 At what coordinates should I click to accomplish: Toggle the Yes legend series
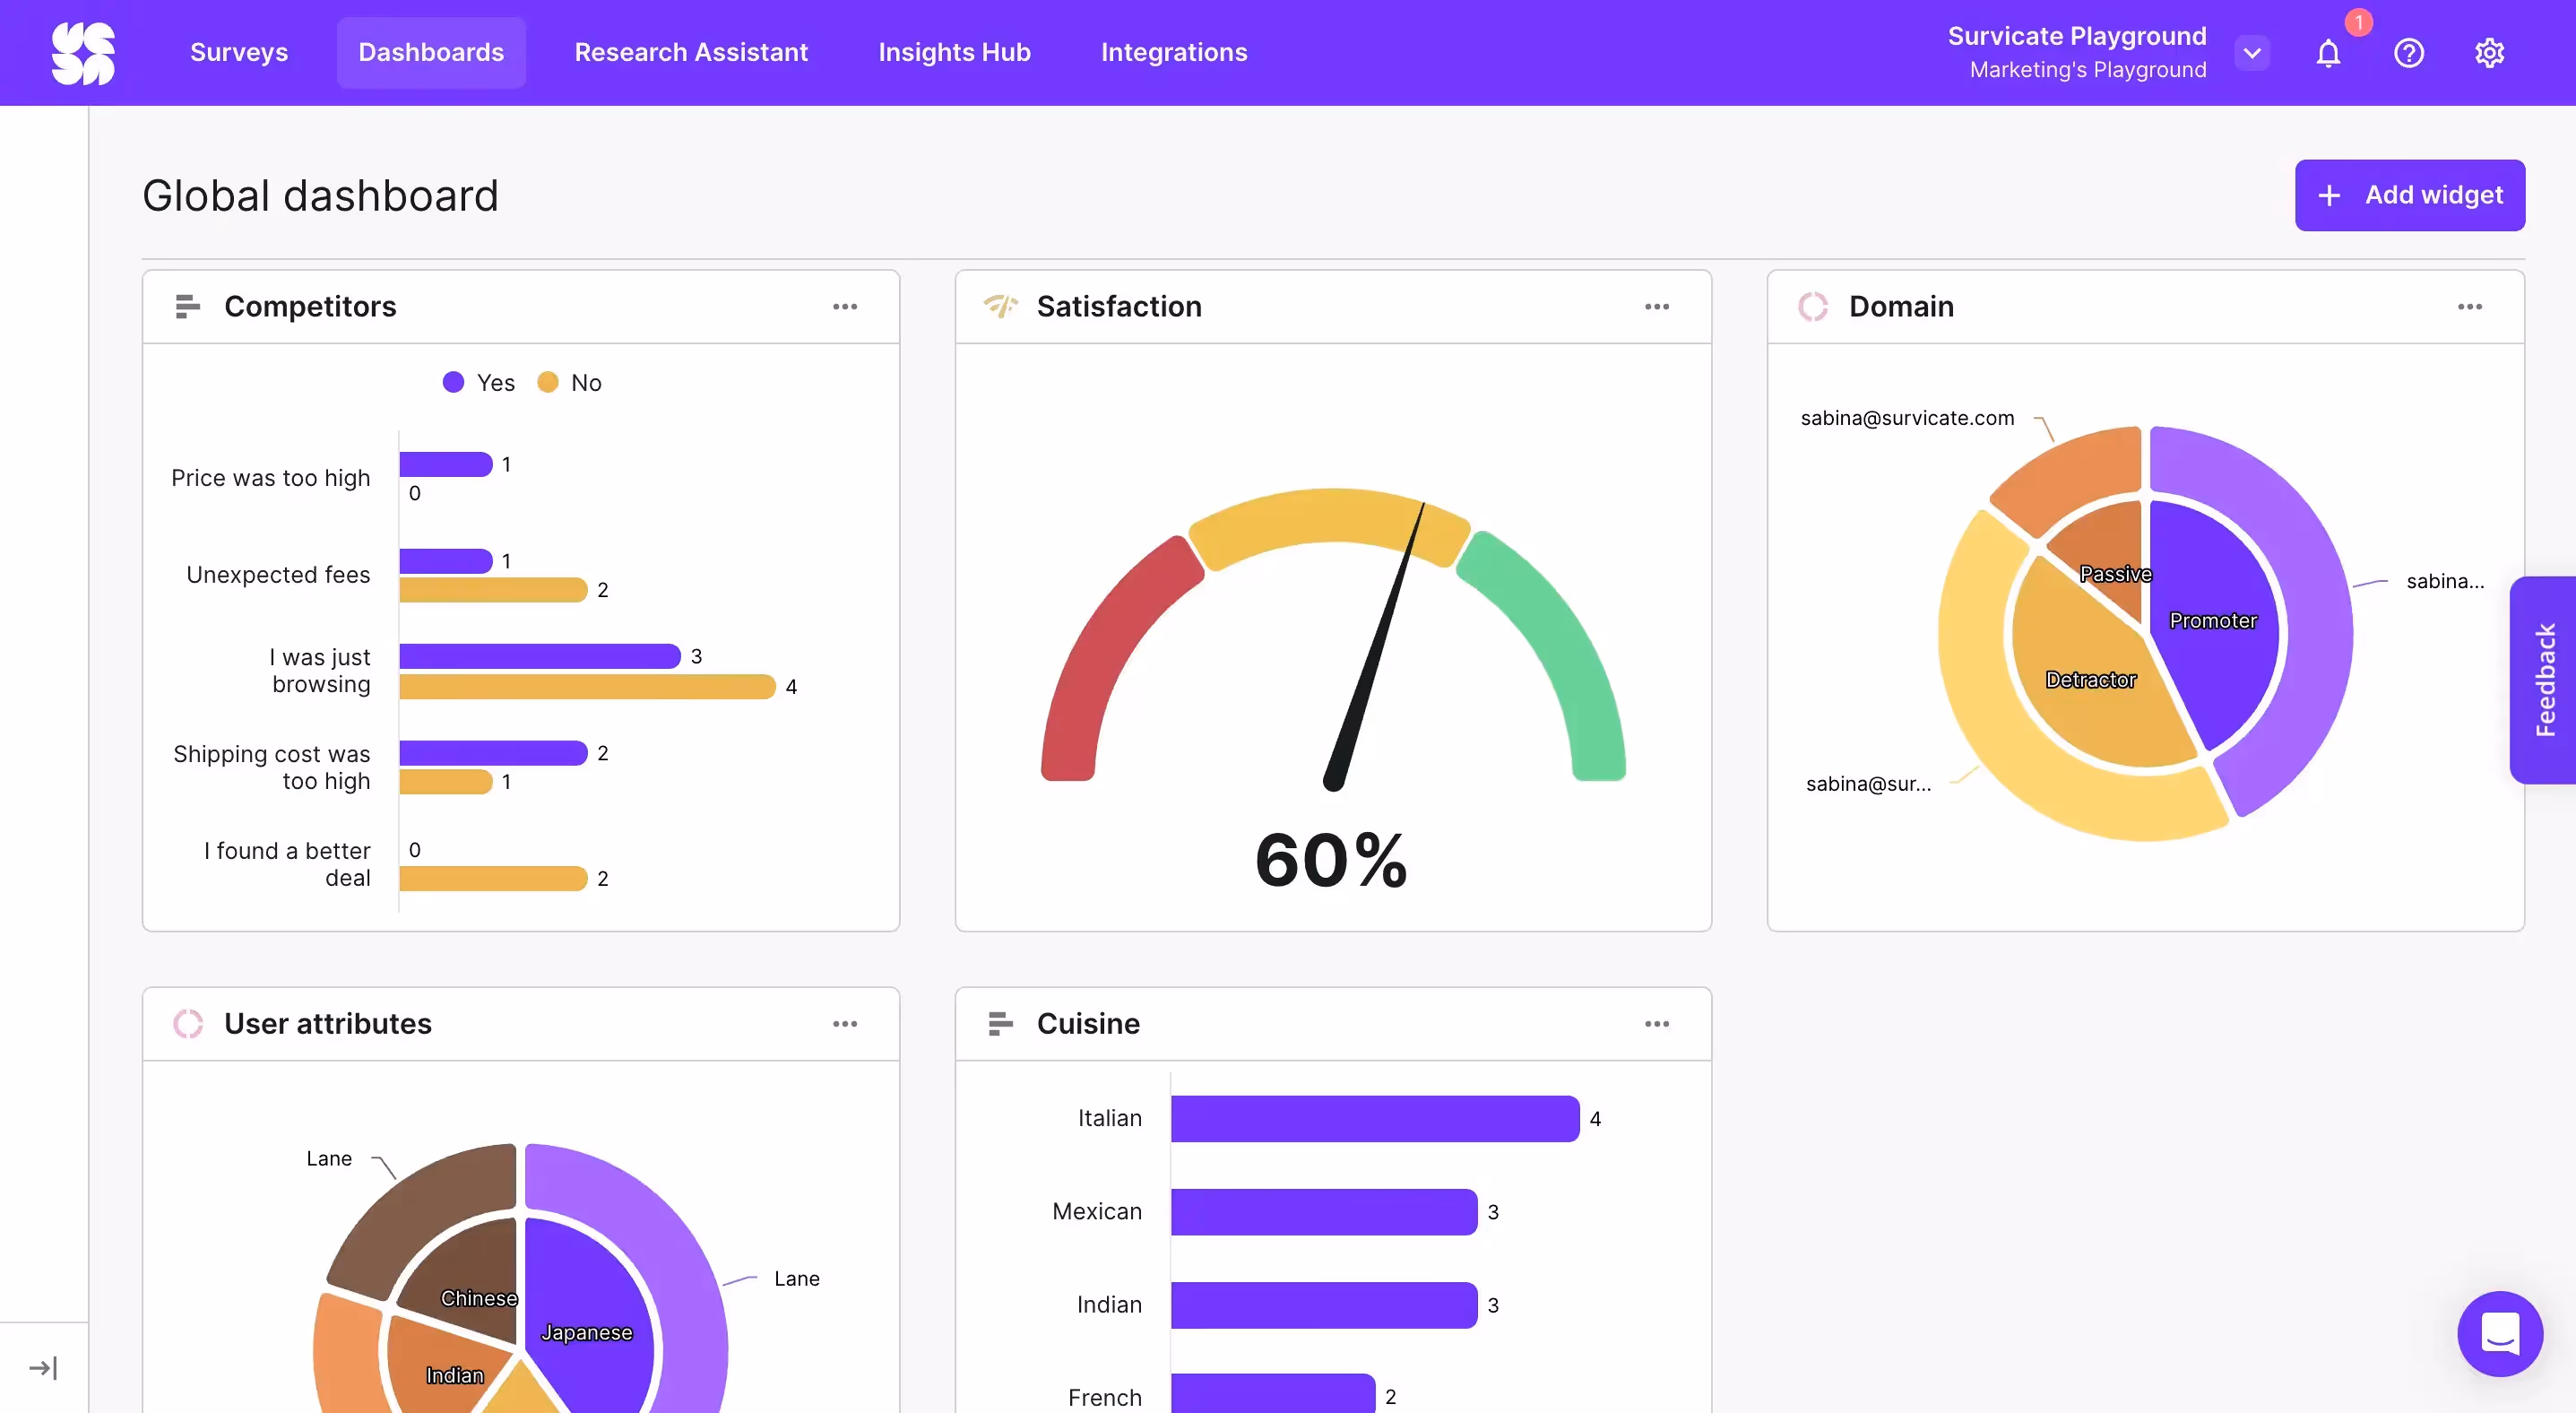479,382
